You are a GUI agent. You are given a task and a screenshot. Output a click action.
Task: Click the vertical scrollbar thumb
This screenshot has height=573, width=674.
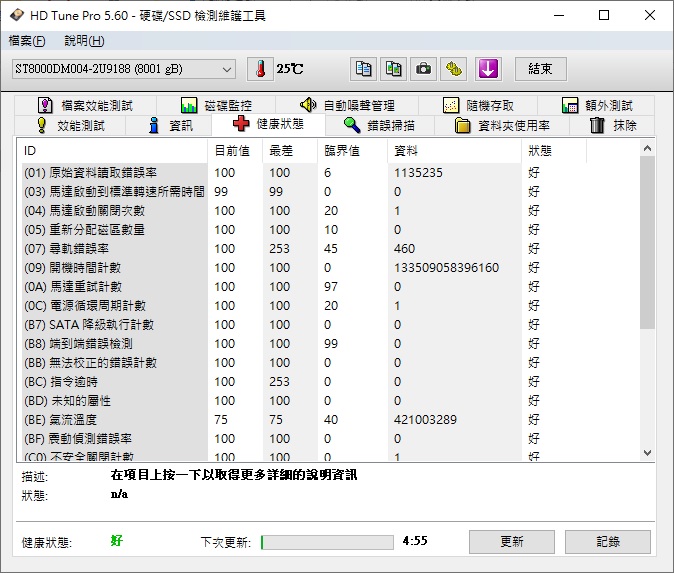tap(647, 243)
